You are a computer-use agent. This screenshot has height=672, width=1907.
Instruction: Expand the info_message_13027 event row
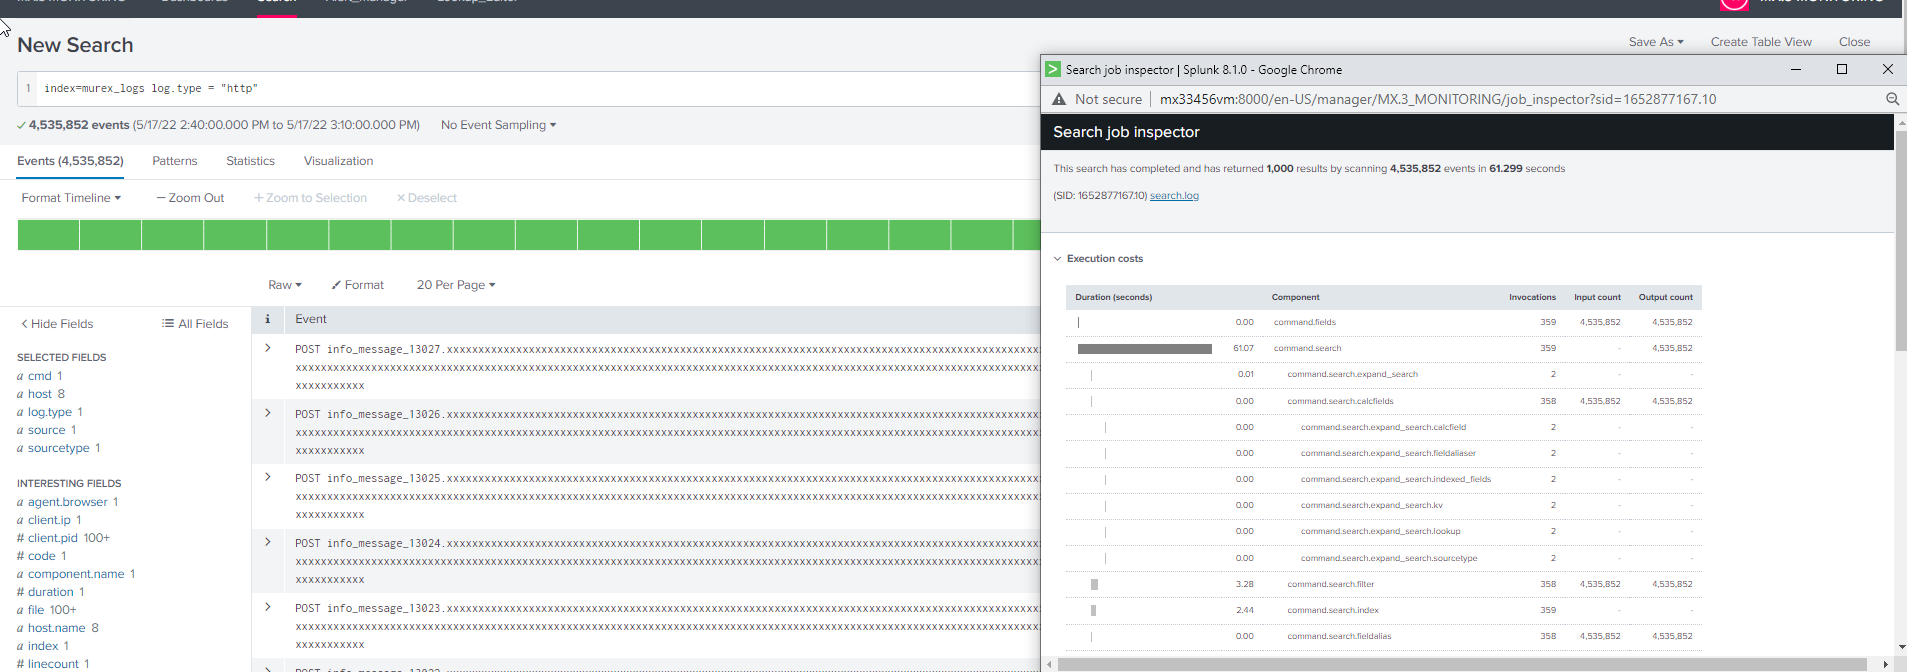pyautogui.click(x=268, y=348)
